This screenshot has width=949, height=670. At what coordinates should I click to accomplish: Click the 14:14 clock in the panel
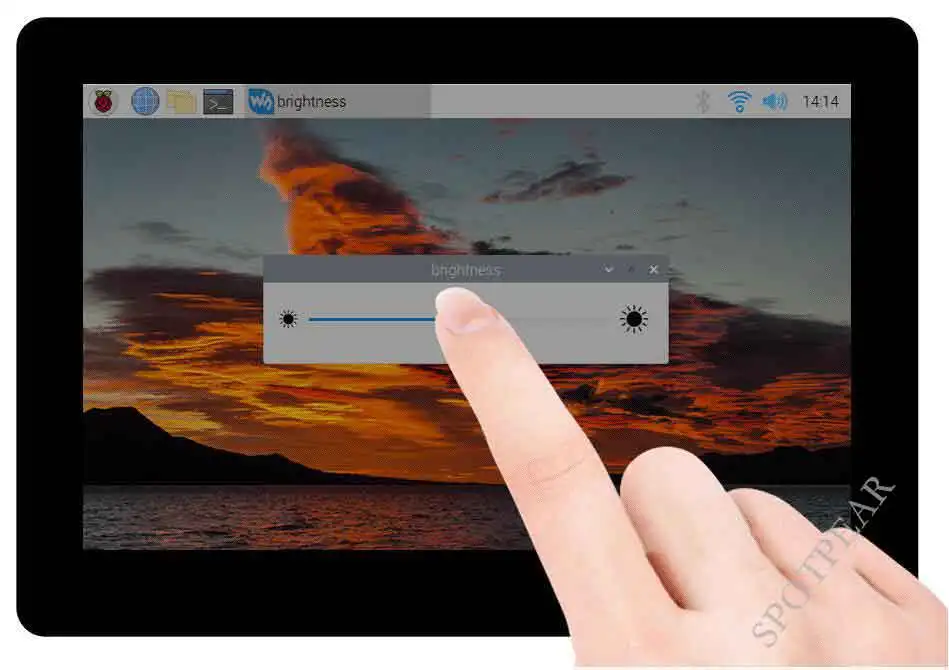click(821, 101)
